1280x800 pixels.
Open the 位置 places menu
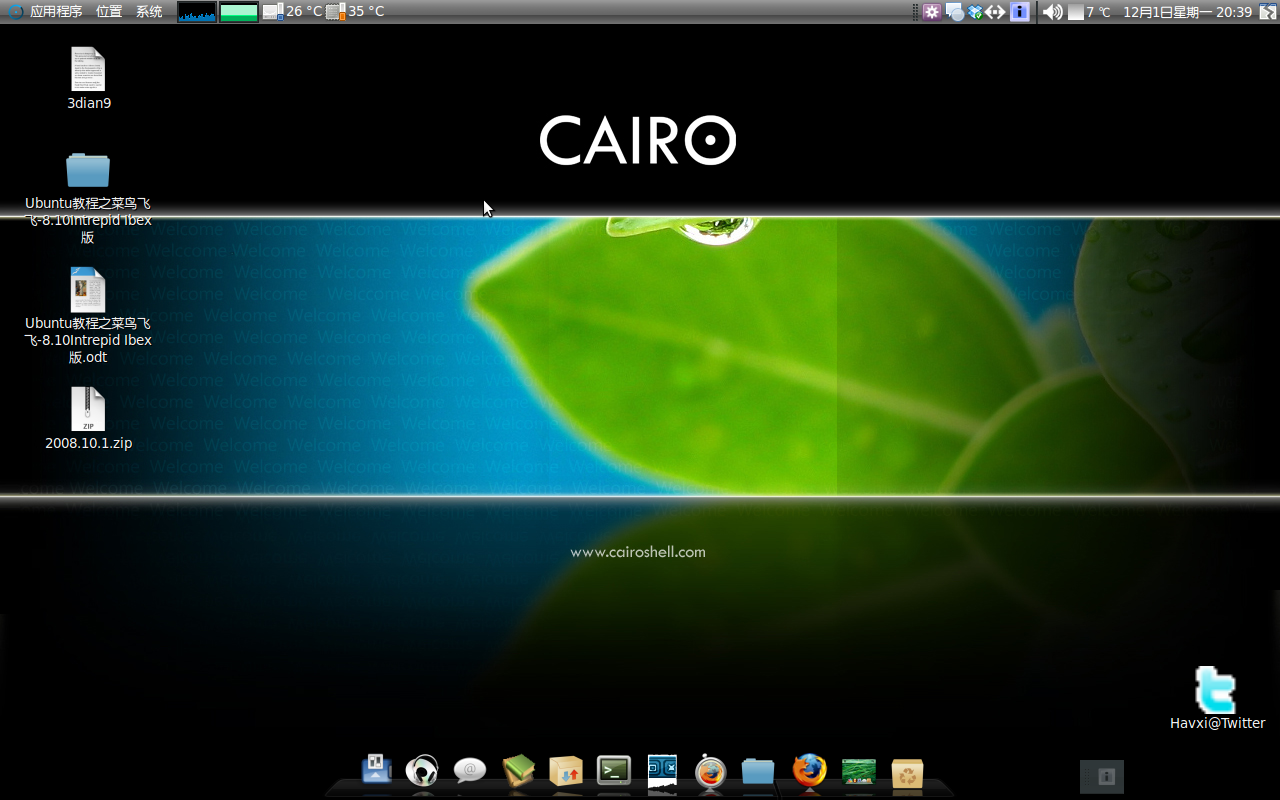tap(109, 12)
